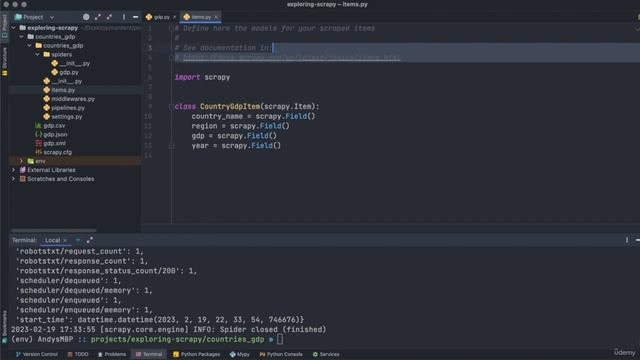
Task: Click the 'region = scrapy.Field()' line
Action: (240, 126)
